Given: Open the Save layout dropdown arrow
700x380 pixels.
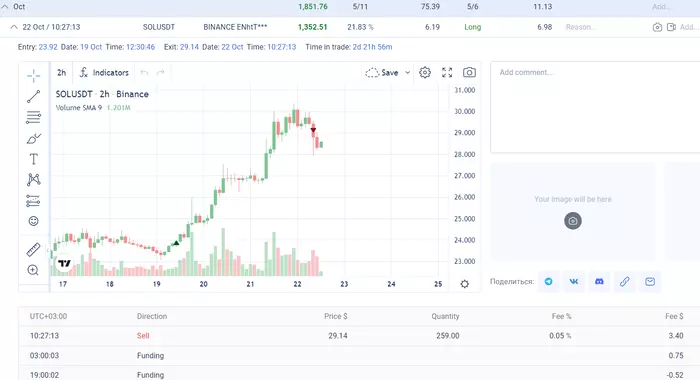Looking at the screenshot, I should click(408, 72).
